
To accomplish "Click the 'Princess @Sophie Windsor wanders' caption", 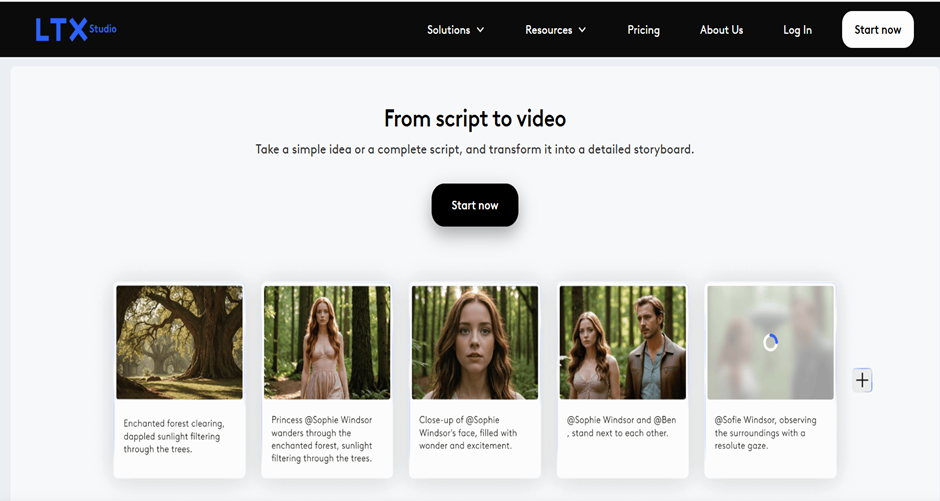I will pos(322,439).
